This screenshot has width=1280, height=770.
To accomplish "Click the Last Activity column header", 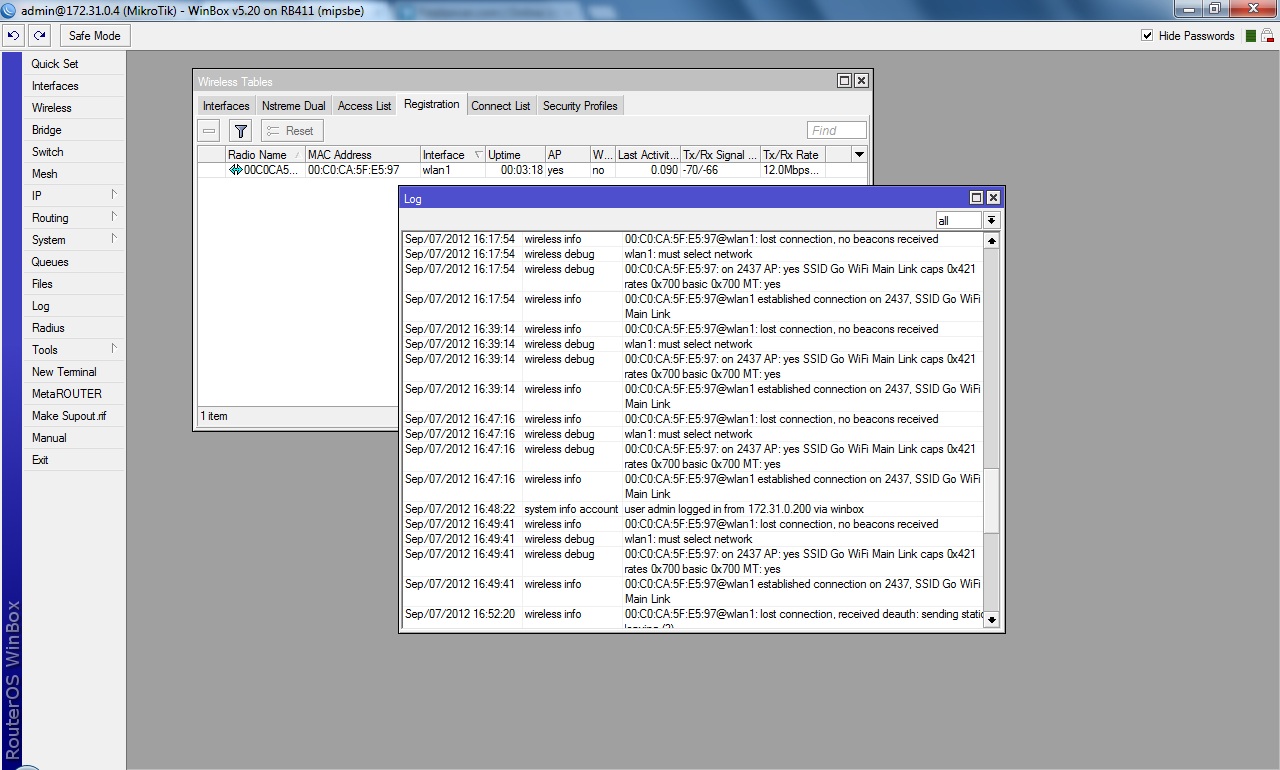I will click(x=647, y=155).
